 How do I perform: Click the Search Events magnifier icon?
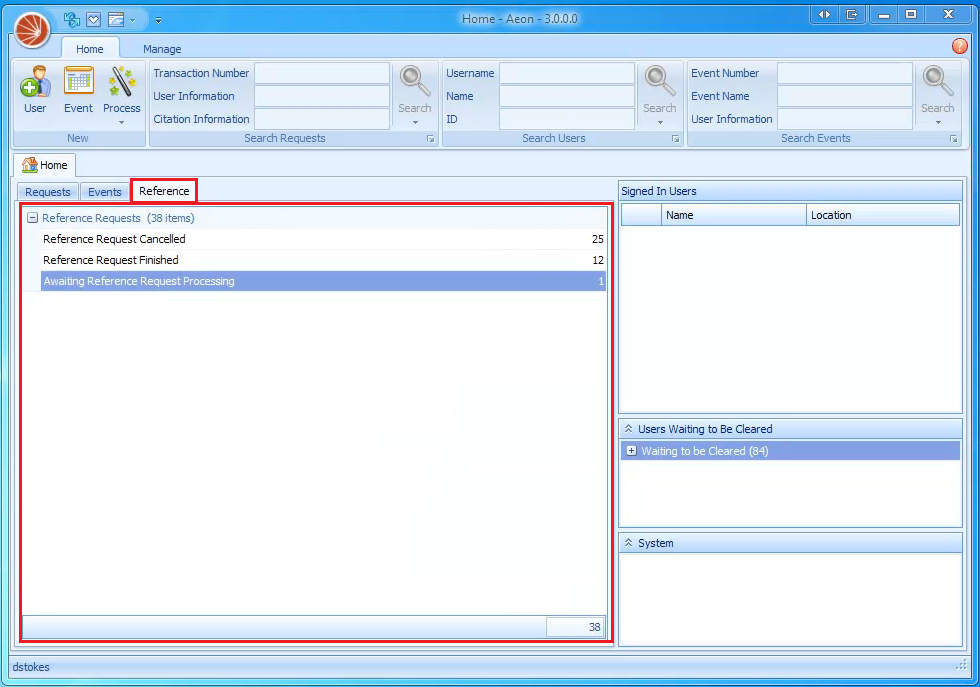pyautogui.click(x=937, y=80)
